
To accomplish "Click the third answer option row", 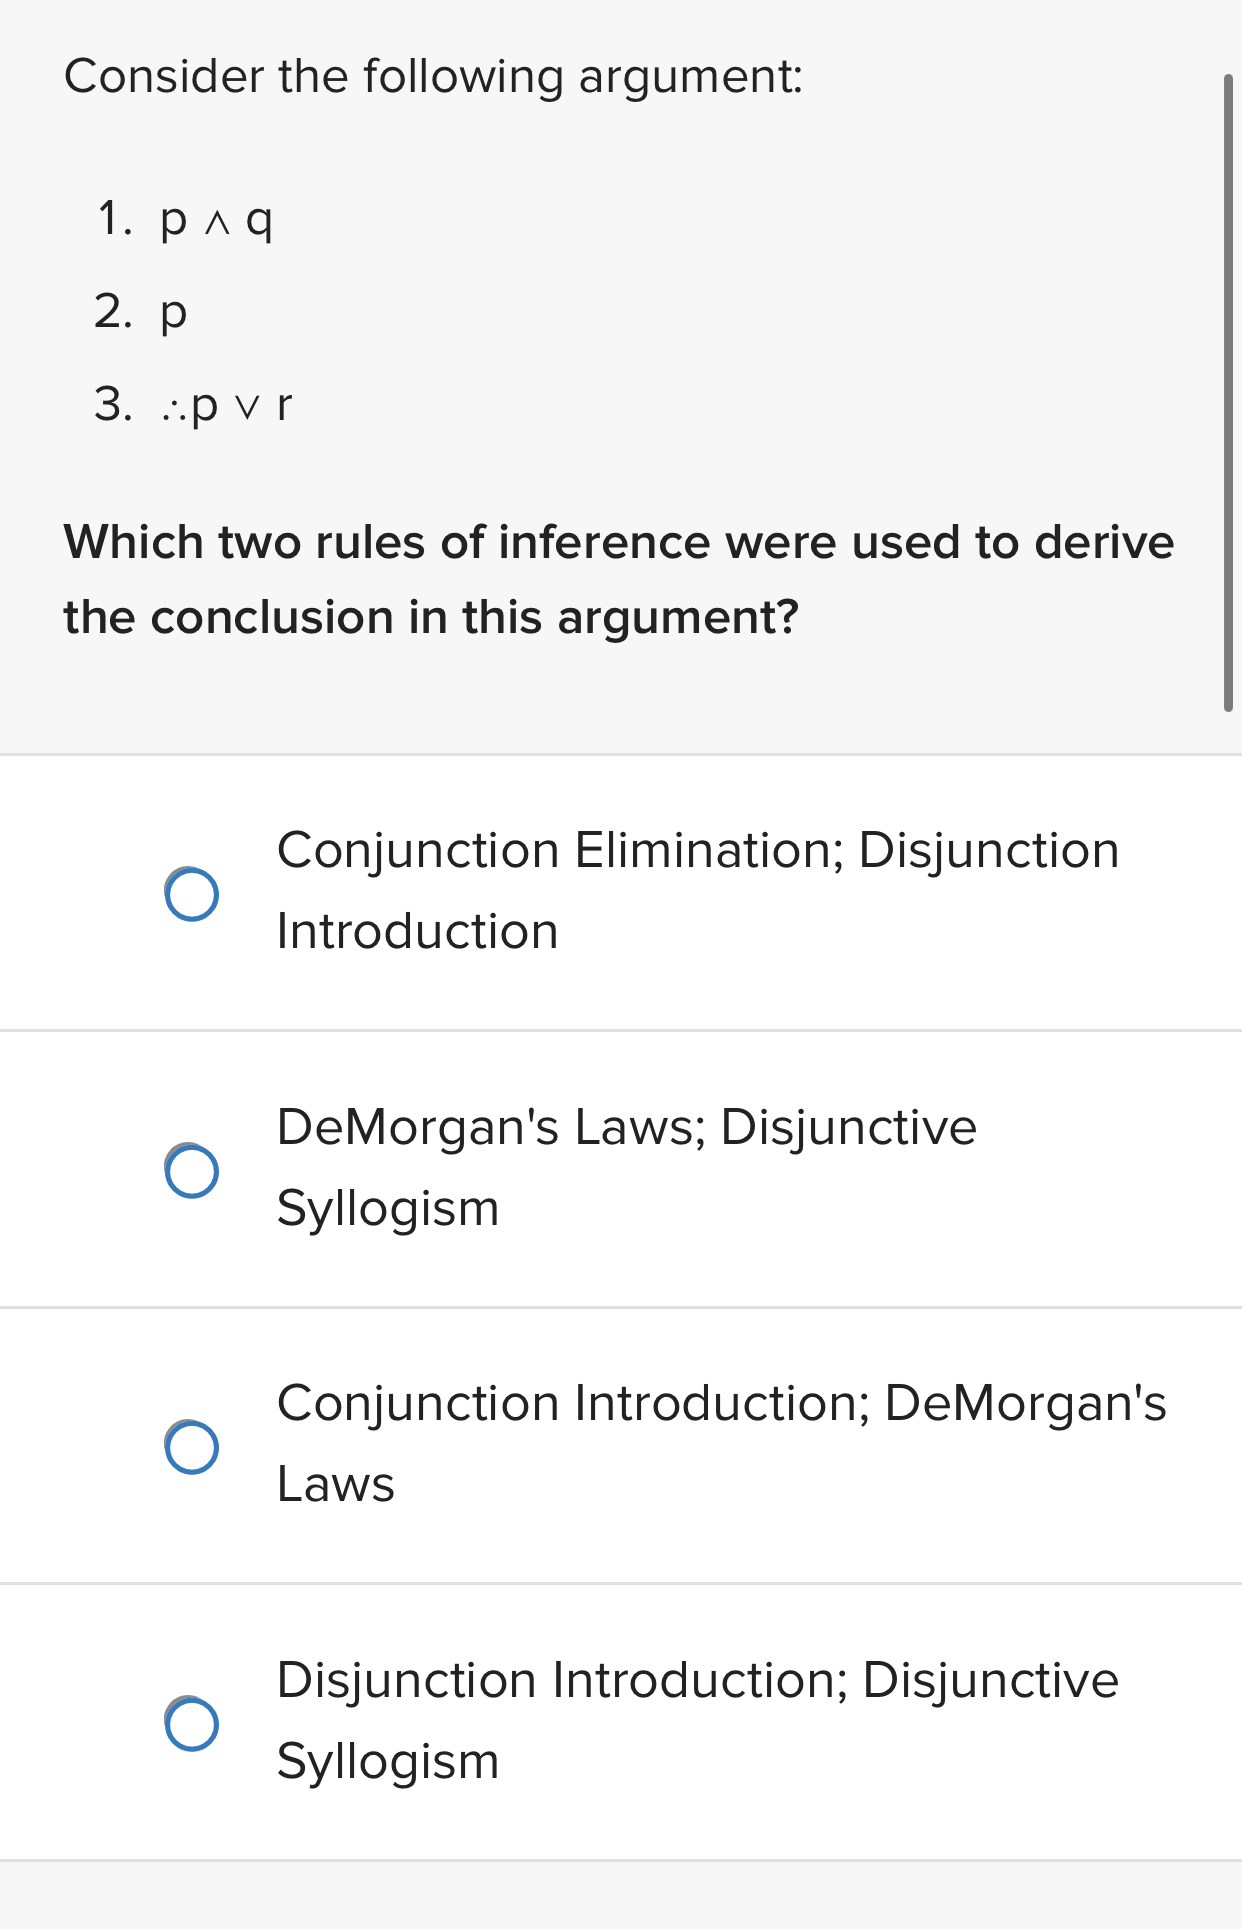I will click(621, 1443).
